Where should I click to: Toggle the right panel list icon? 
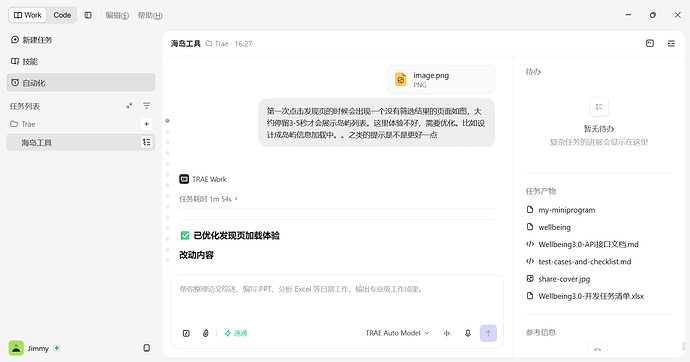[671, 43]
